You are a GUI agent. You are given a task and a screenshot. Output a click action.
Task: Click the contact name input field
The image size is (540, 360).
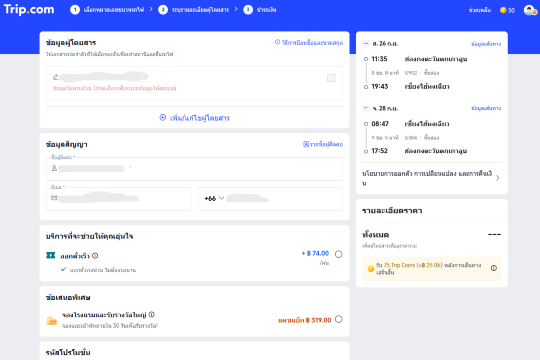click(x=195, y=169)
